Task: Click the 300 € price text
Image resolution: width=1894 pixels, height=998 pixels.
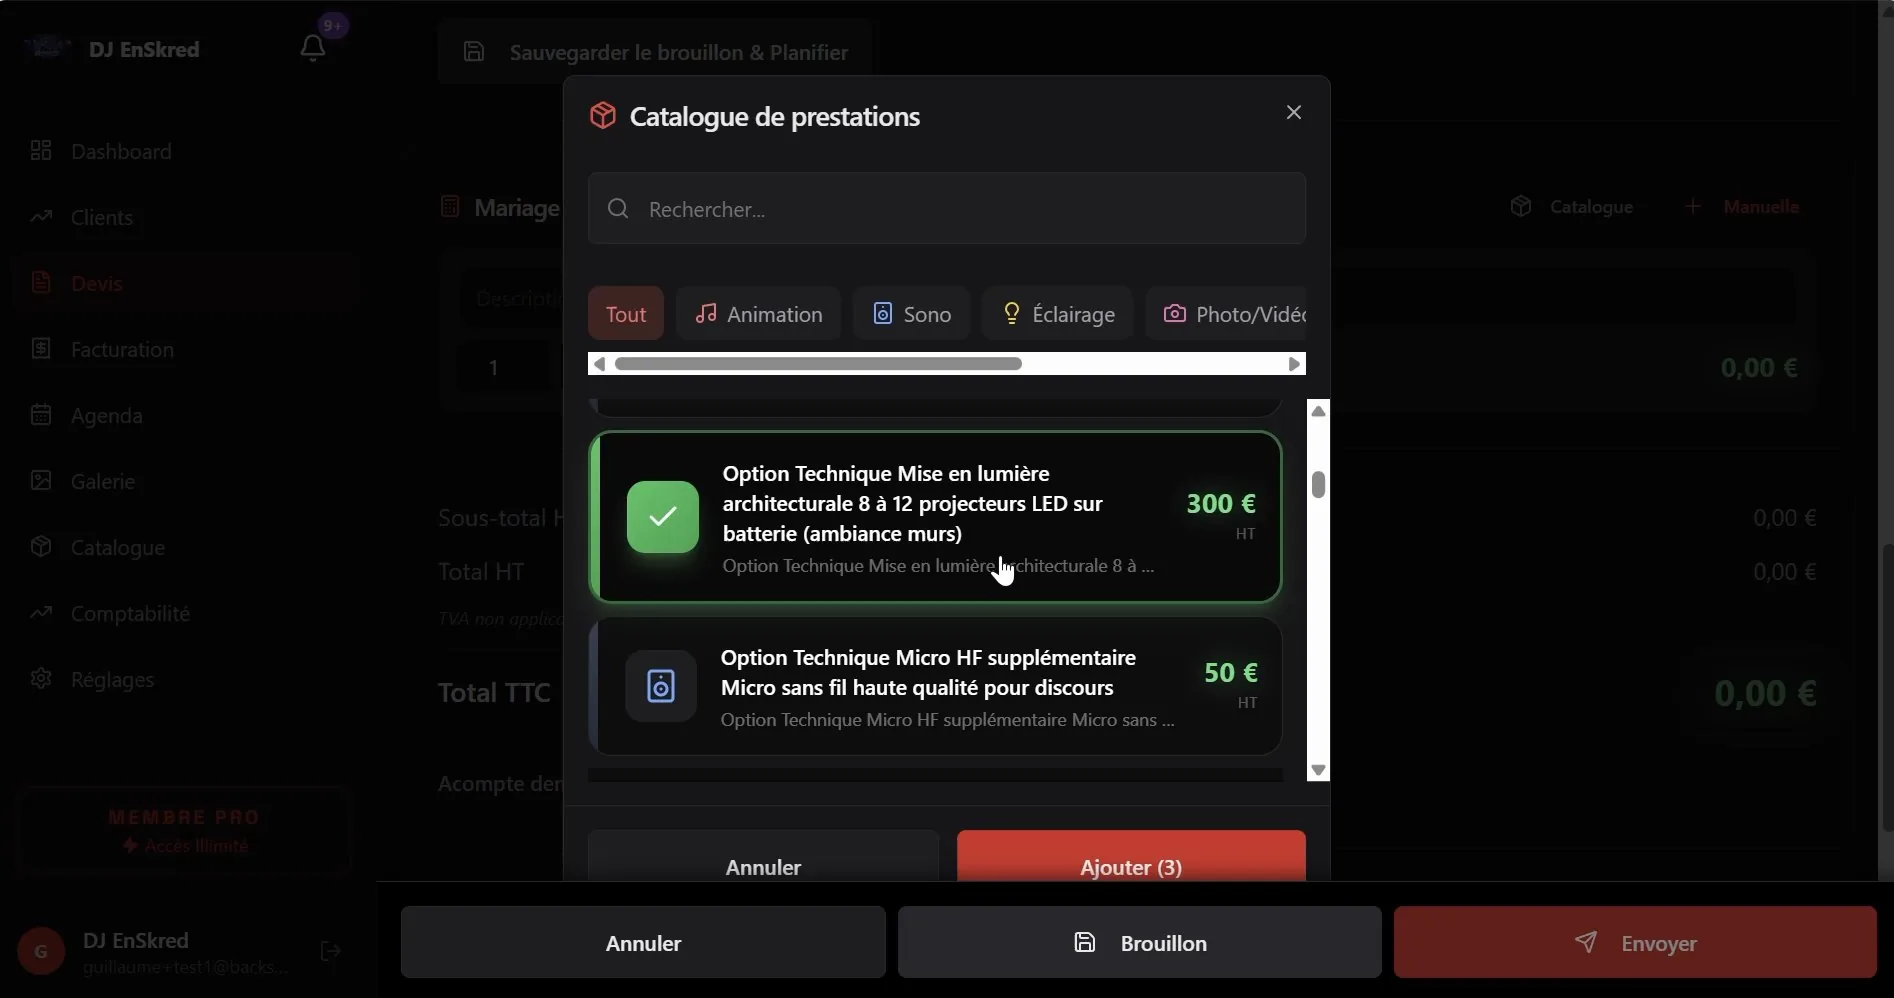Action: tap(1220, 503)
